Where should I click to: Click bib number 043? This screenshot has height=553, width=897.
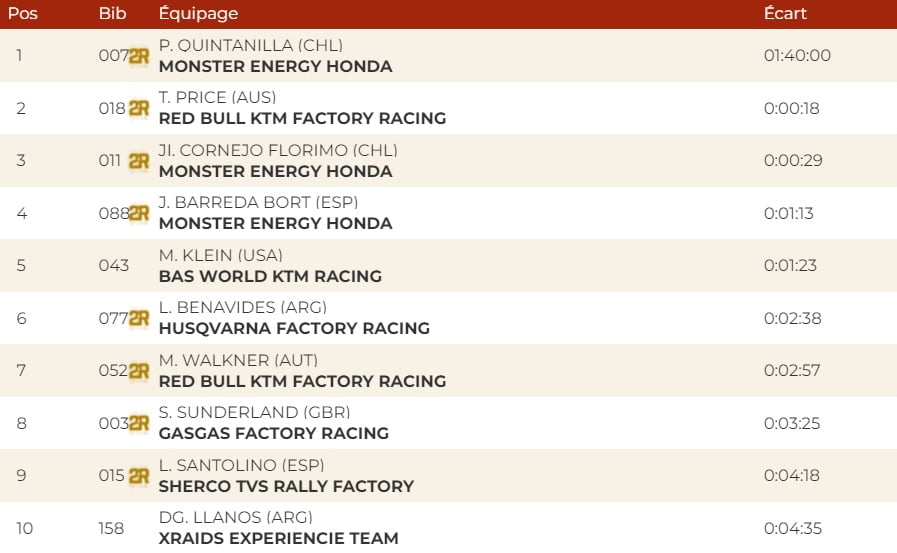tap(114, 266)
